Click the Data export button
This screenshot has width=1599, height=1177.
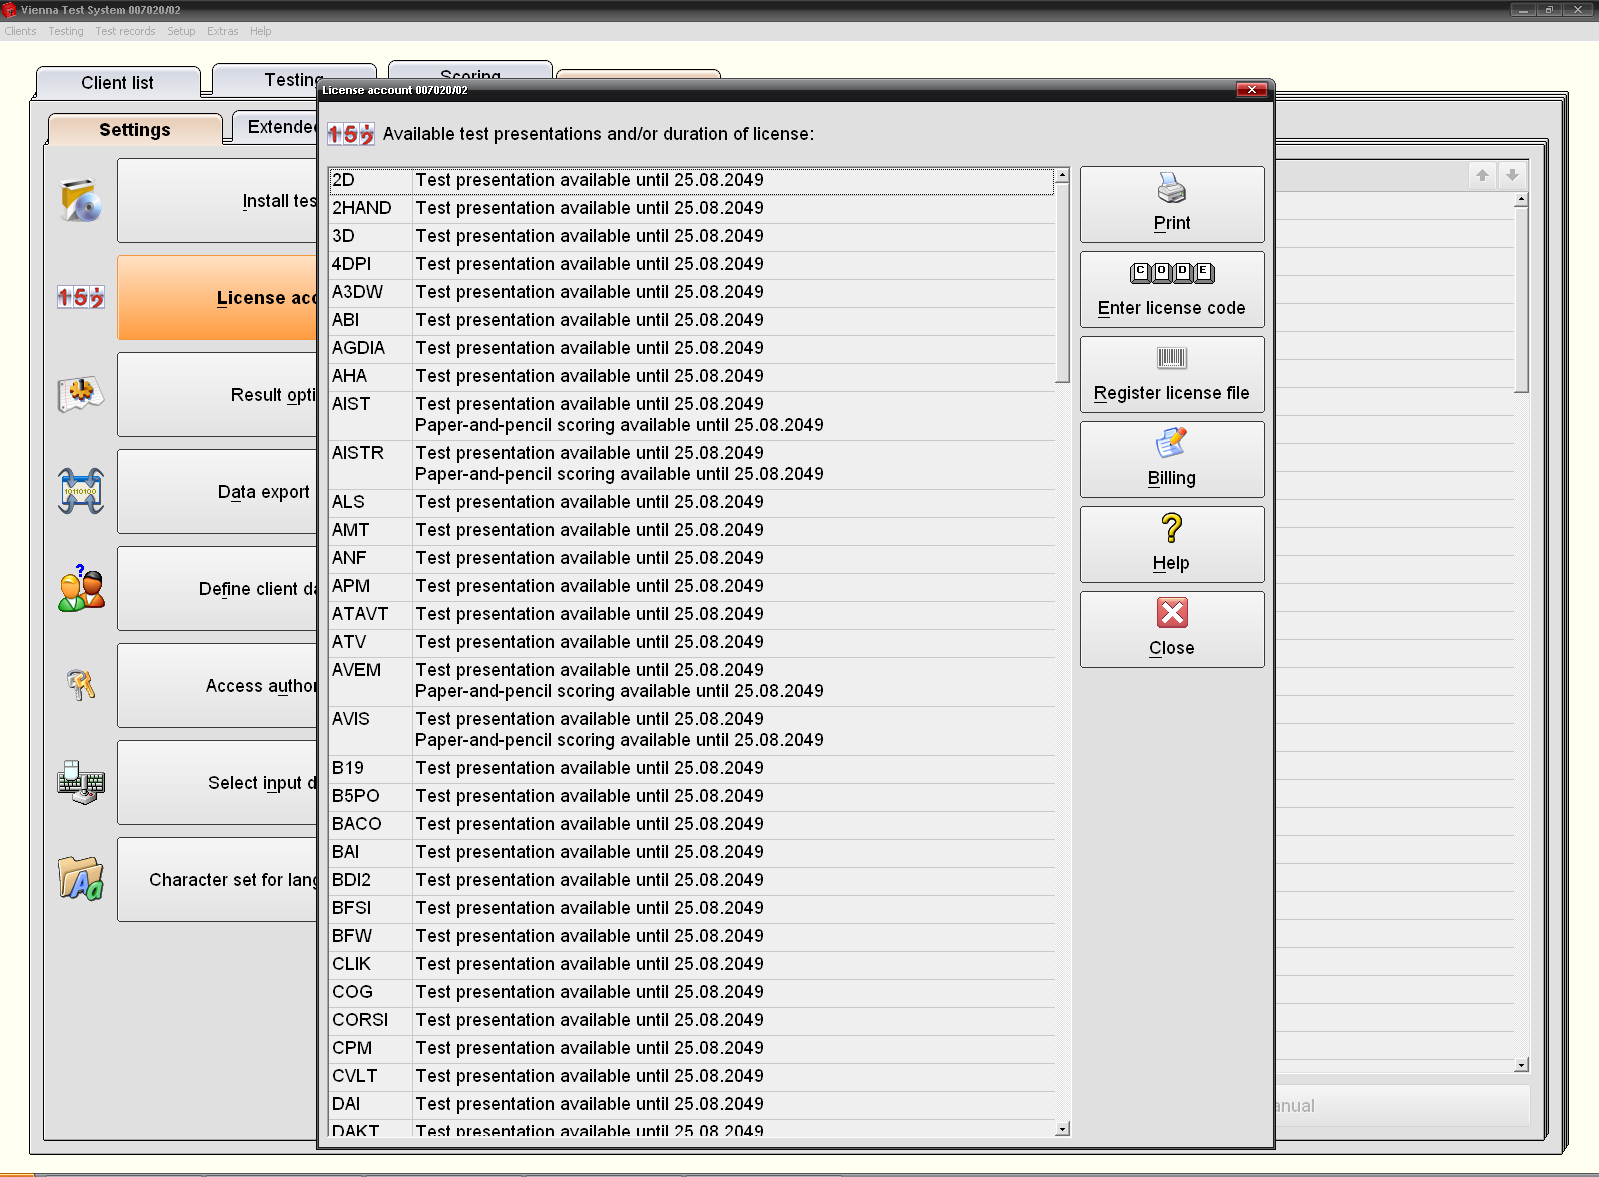[217, 491]
